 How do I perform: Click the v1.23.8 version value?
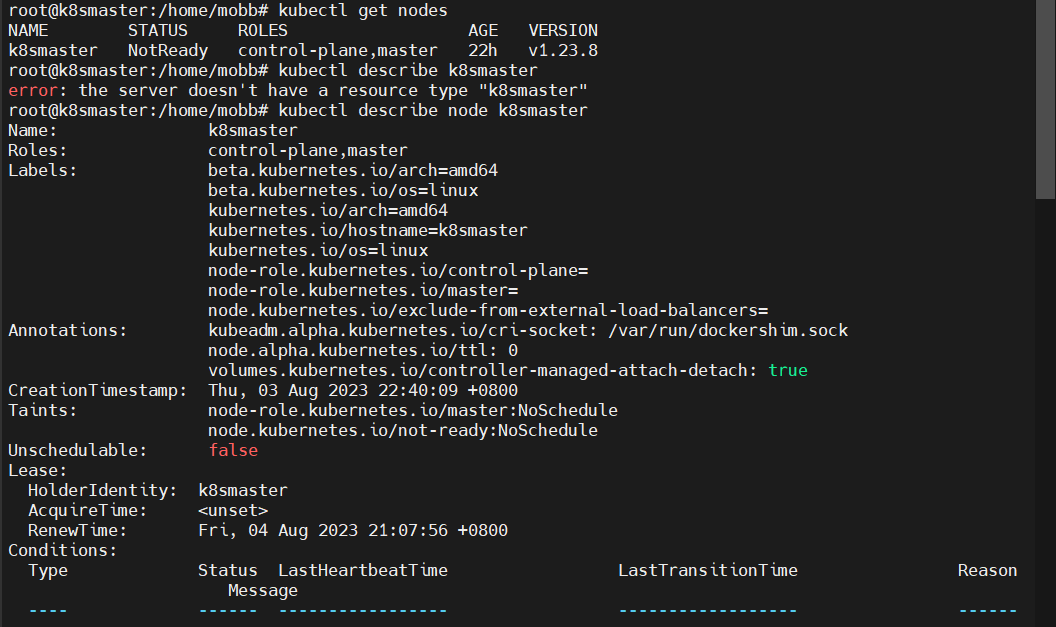click(x=563, y=50)
